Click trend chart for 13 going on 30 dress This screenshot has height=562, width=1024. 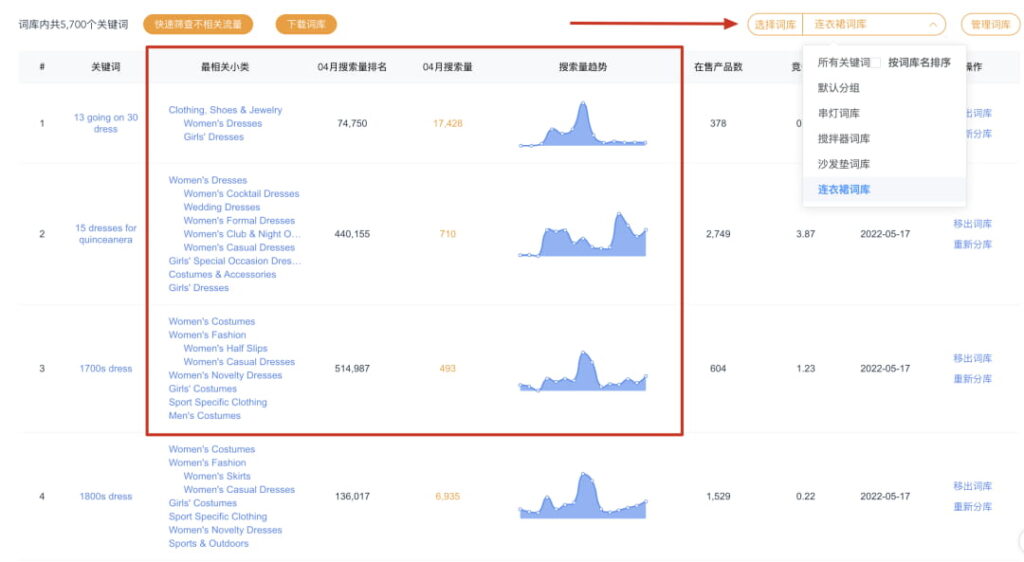(x=583, y=124)
